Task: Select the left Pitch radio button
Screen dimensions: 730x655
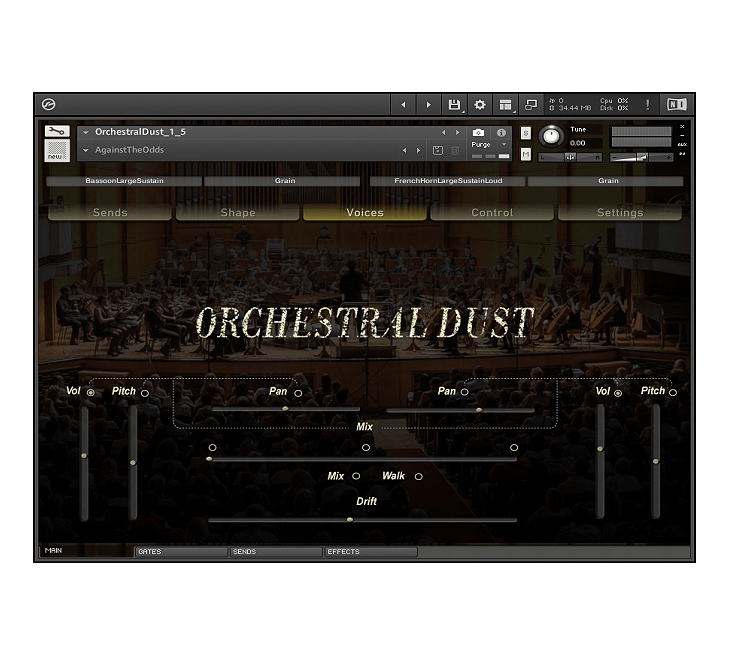Action: (145, 393)
